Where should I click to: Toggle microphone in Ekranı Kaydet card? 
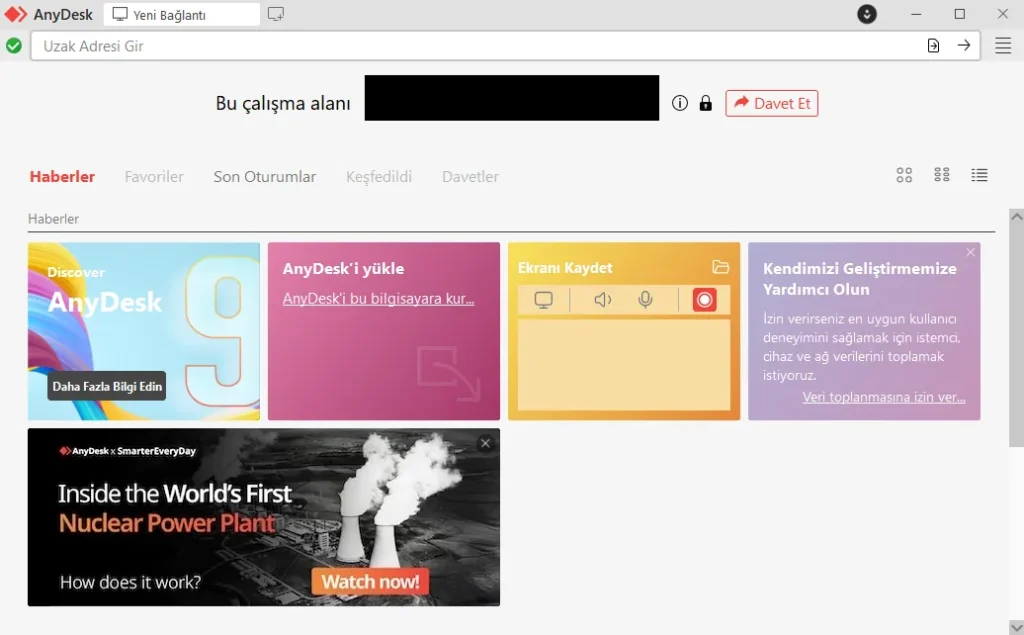click(646, 300)
